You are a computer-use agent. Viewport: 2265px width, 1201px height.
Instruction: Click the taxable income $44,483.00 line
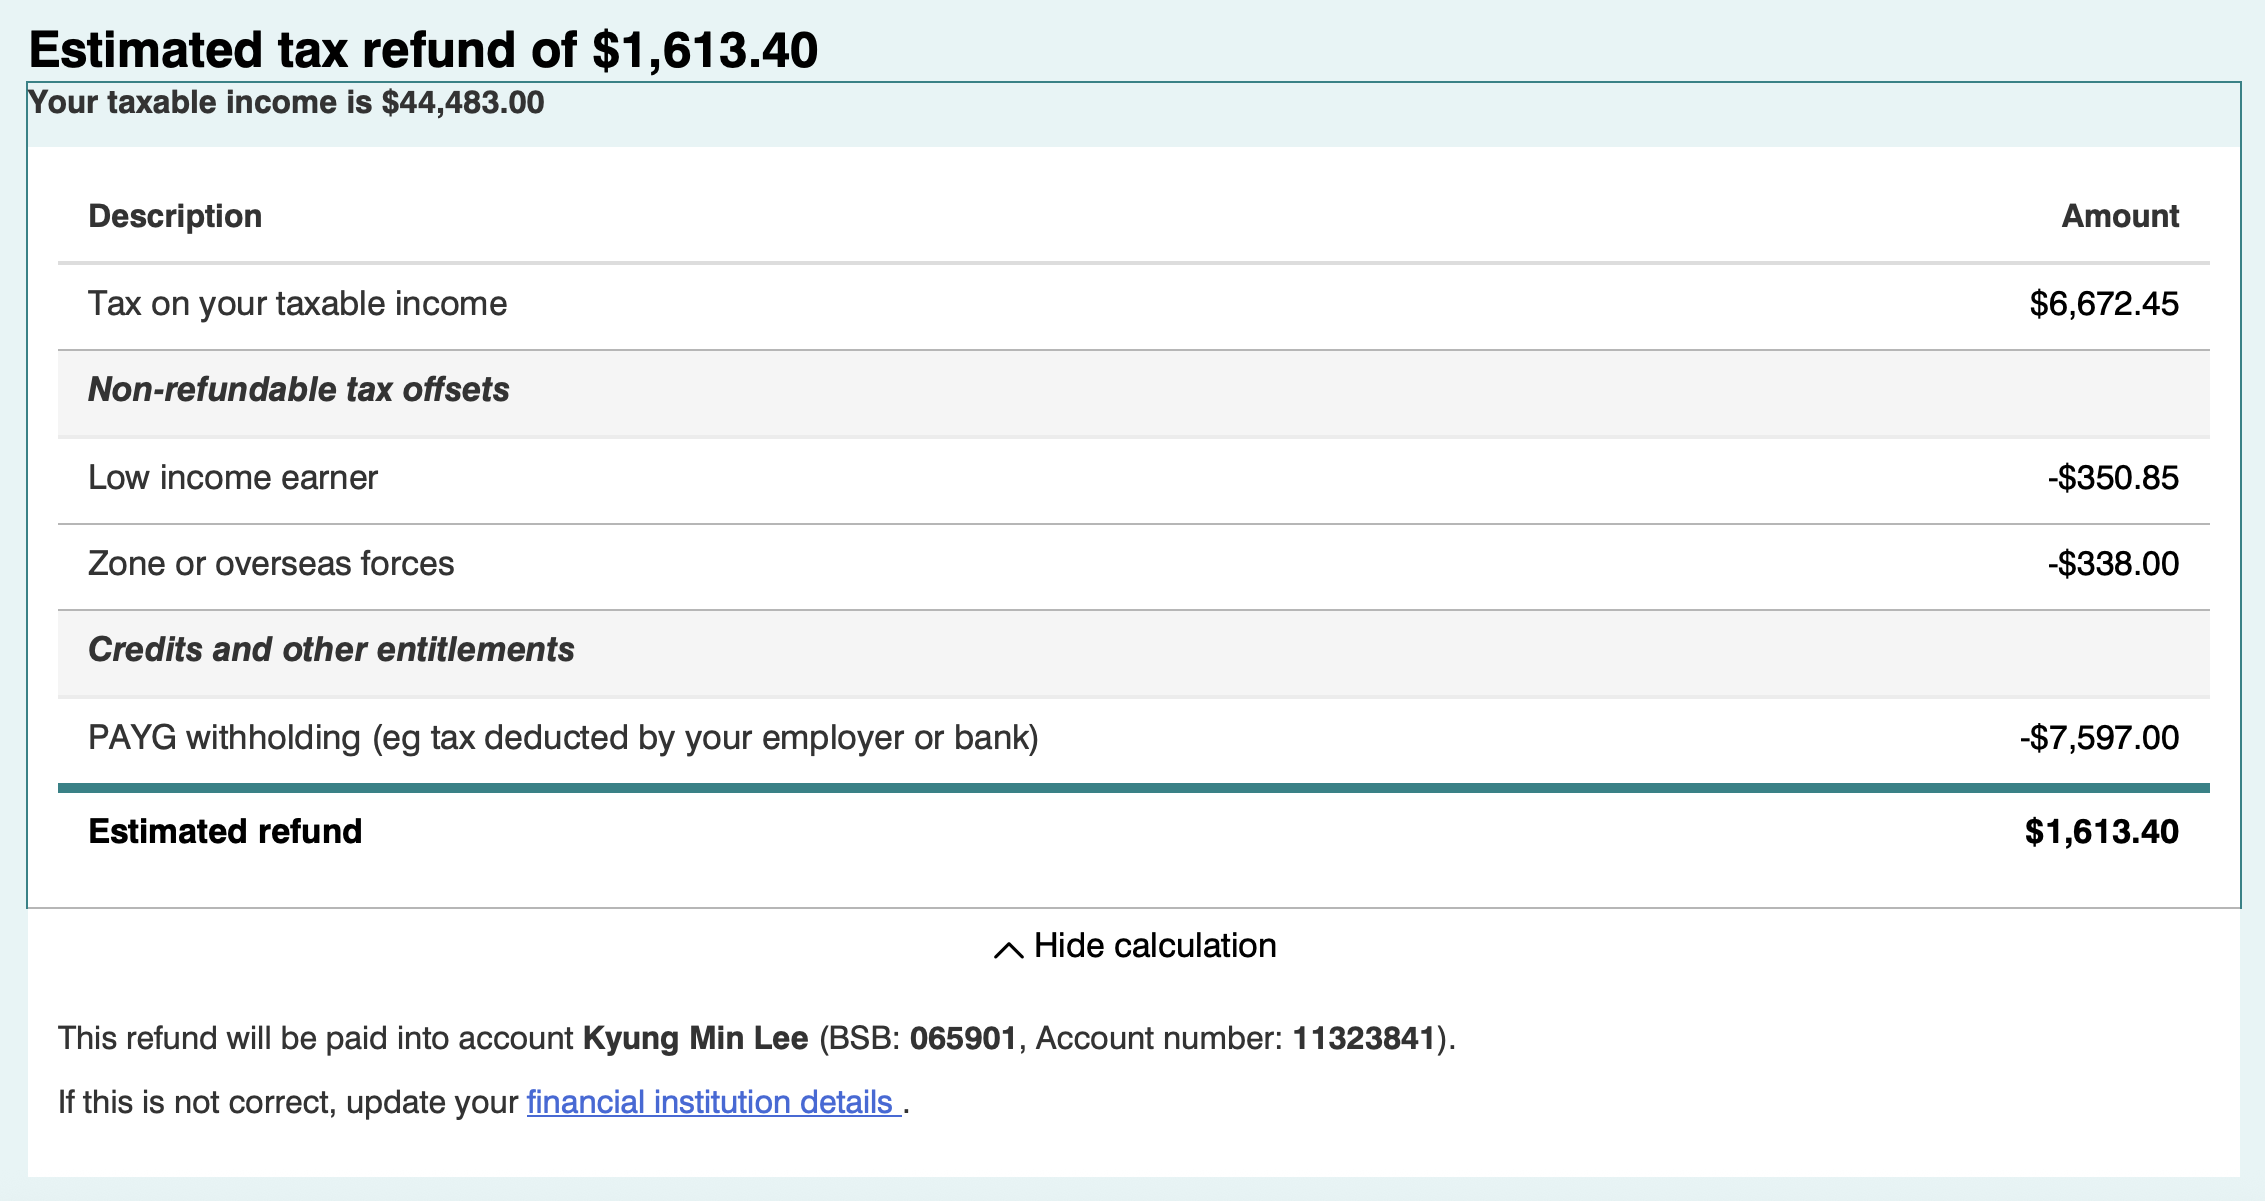point(286,103)
